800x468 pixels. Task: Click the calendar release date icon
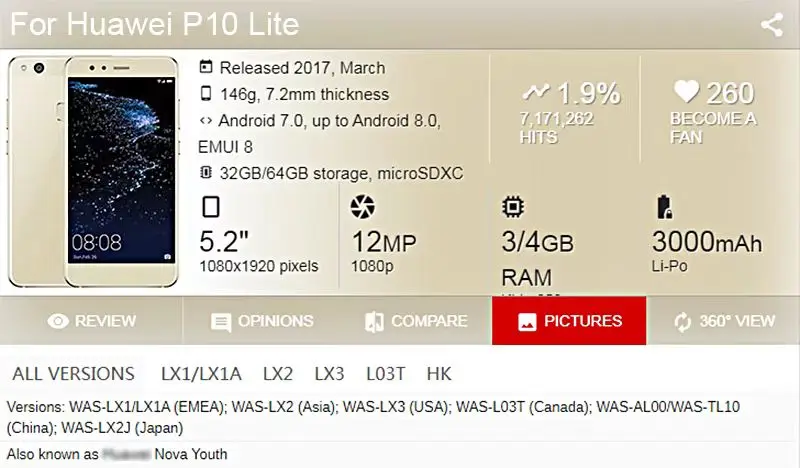206,68
